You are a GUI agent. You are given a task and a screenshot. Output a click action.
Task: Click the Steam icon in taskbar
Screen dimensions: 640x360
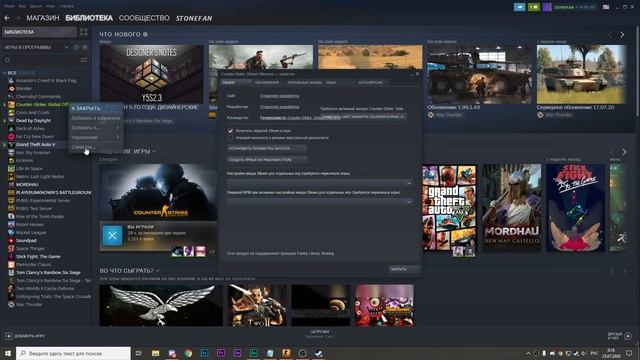pos(318,353)
